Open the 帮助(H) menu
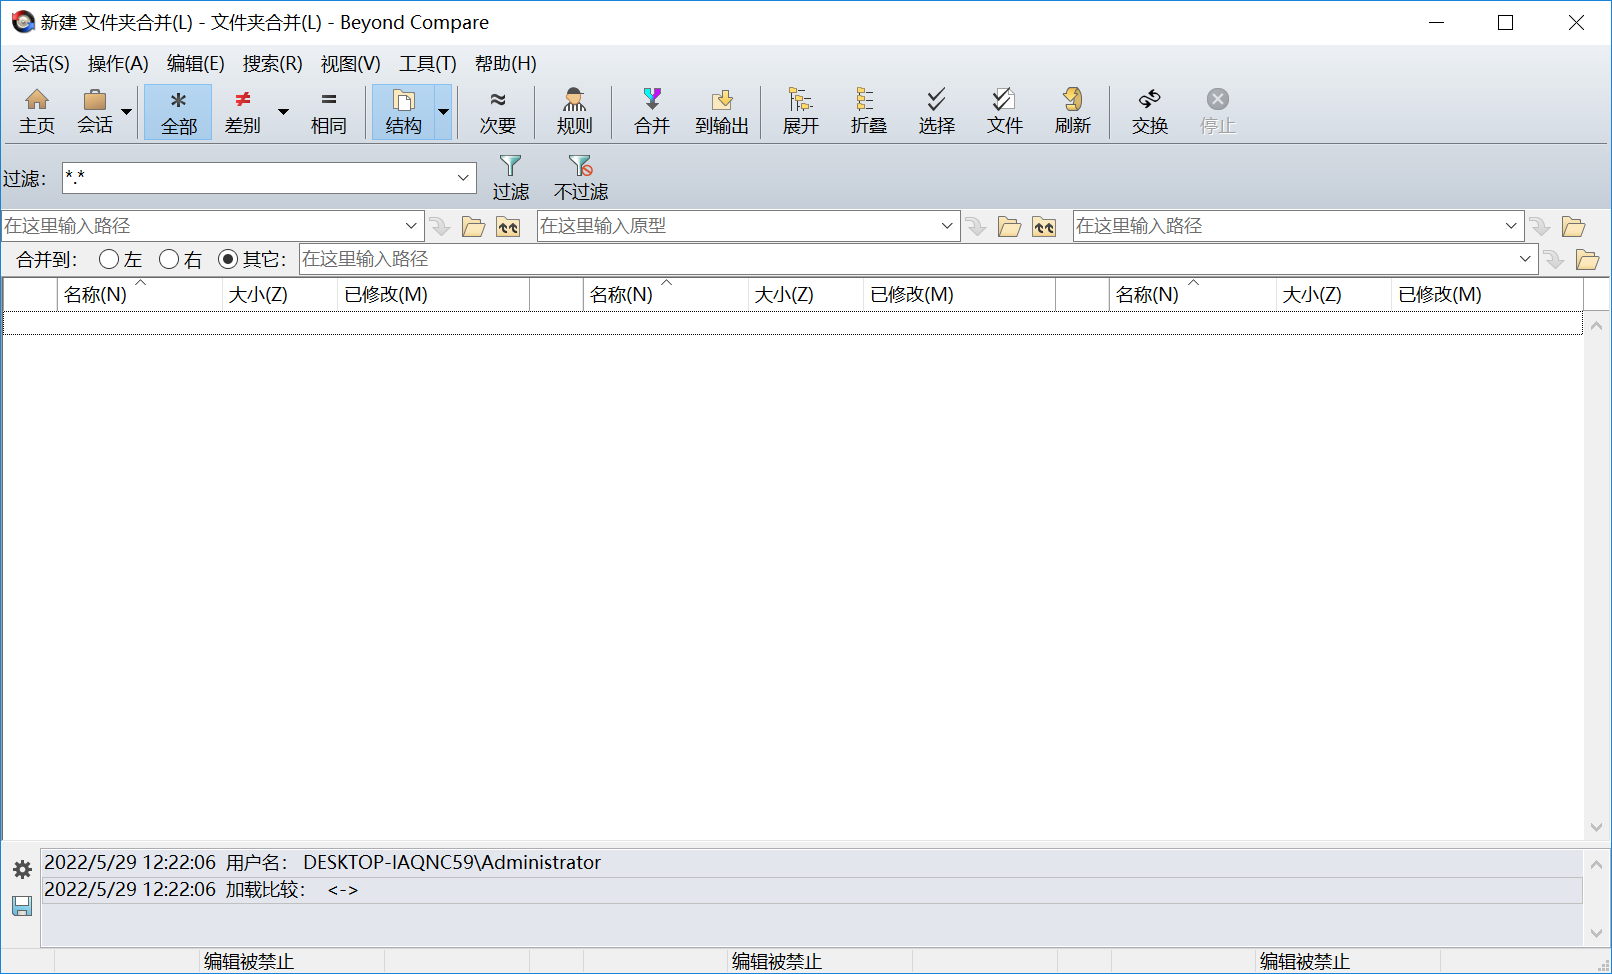Image resolution: width=1612 pixels, height=974 pixels. pyautogui.click(x=506, y=64)
